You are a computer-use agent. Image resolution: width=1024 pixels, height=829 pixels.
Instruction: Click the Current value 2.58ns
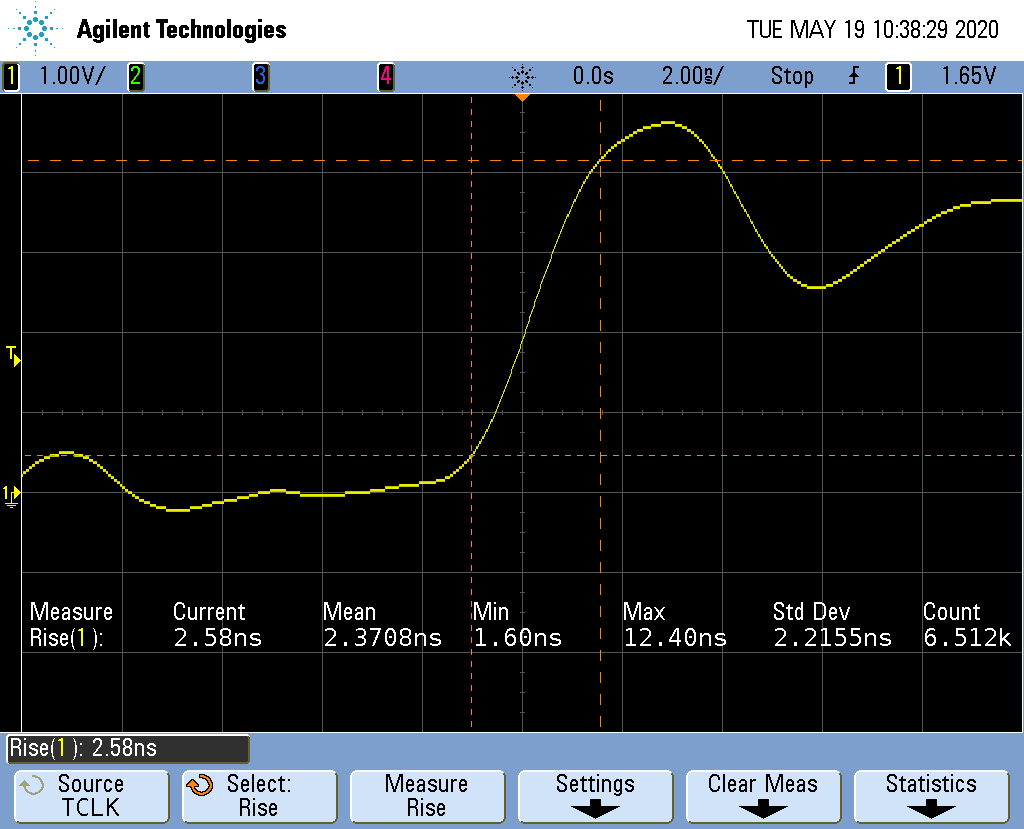pos(217,638)
